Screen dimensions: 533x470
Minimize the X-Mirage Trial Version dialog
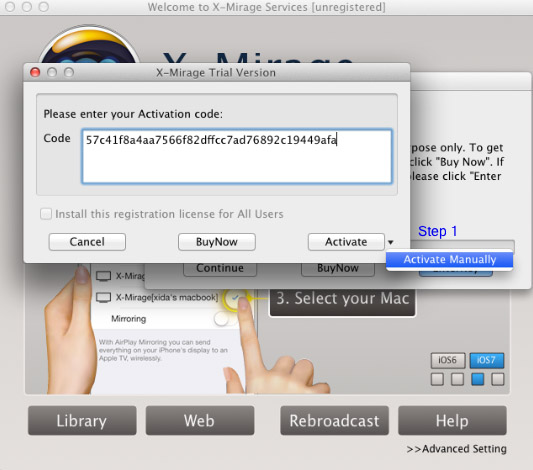tap(52, 72)
